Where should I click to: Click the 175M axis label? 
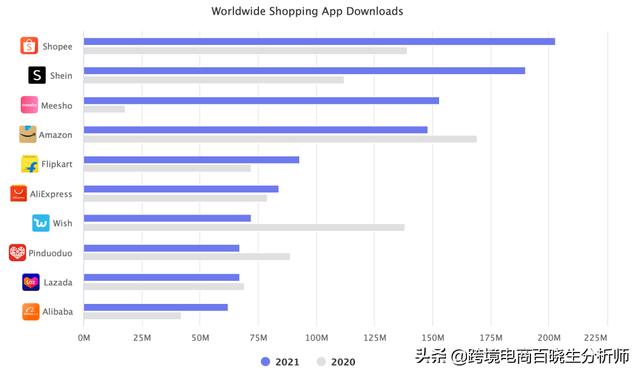click(491, 338)
